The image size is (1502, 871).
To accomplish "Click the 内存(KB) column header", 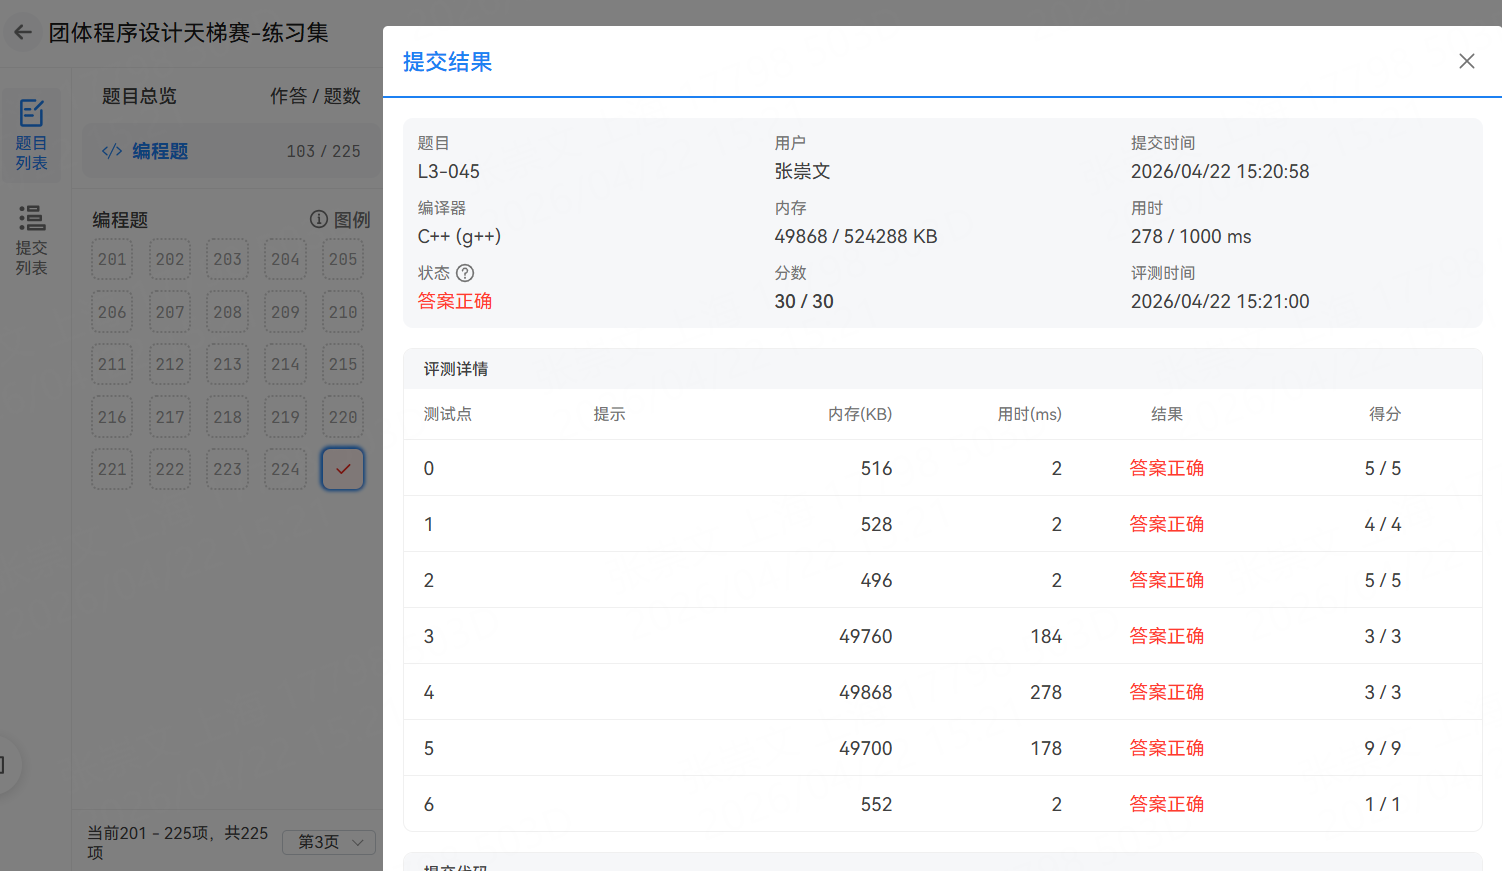I will [x=859, y=414].
